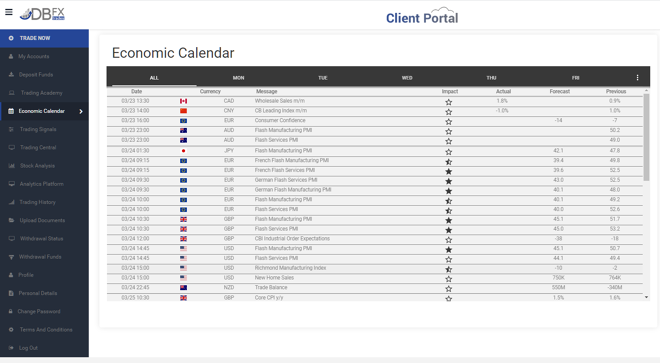Open Trading Signals in sidebar
Viewport: 660px width, 363px height.
tap(38, 129)
